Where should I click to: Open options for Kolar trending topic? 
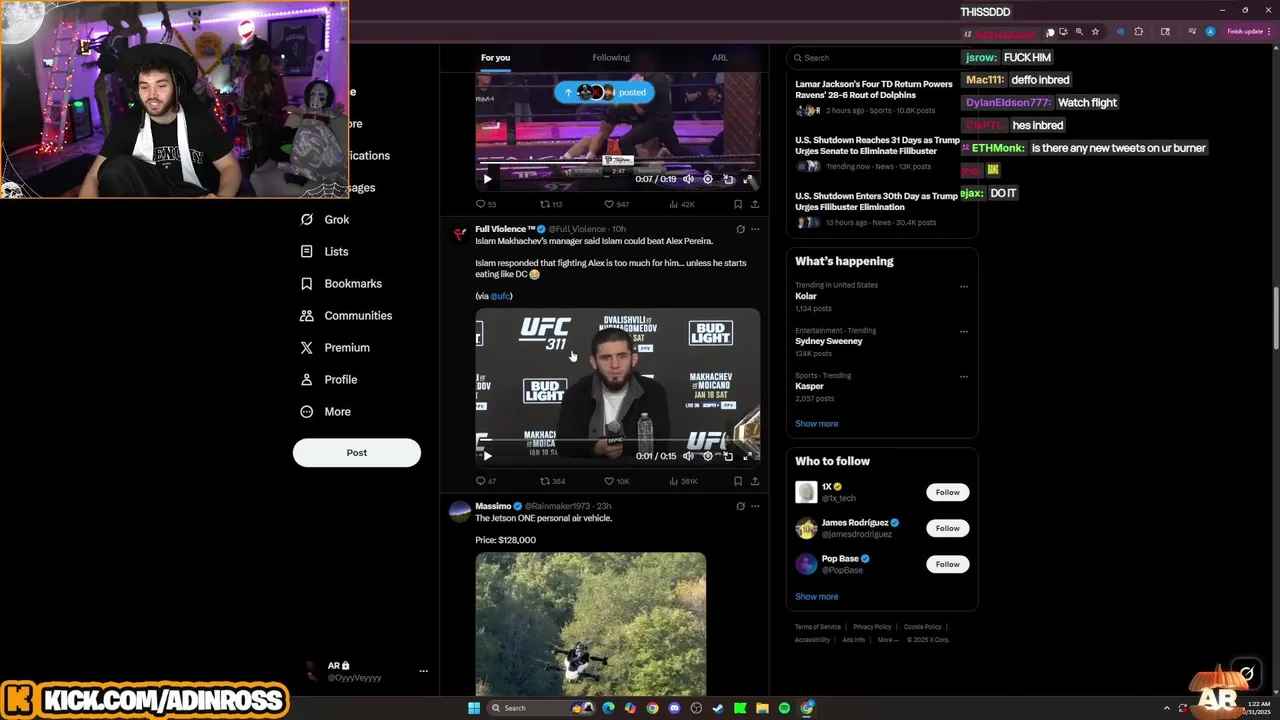pos(964,286)
